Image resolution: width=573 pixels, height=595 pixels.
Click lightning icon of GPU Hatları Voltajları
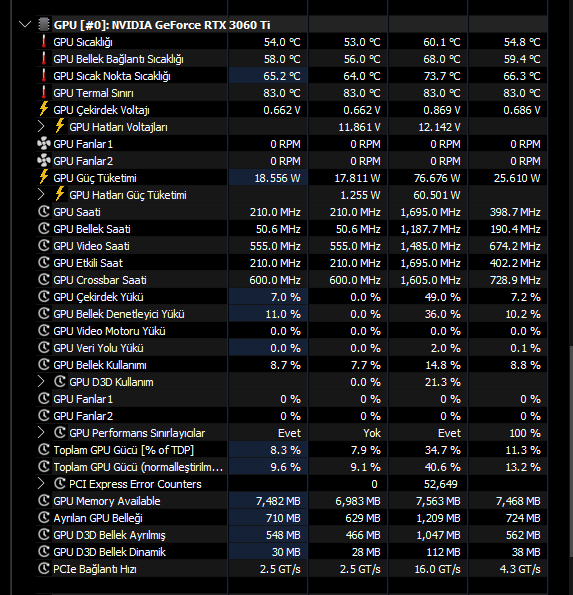[60, 126]
